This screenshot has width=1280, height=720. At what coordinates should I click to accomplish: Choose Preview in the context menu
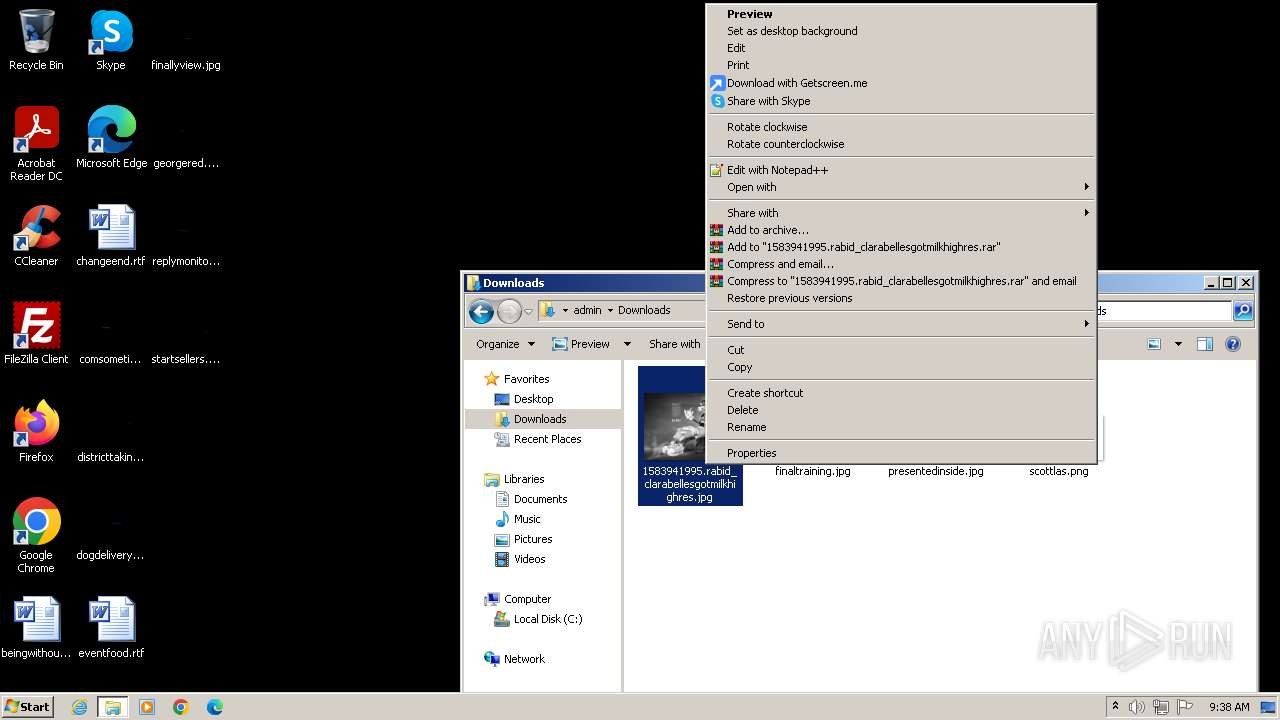[x=901, y=14]
